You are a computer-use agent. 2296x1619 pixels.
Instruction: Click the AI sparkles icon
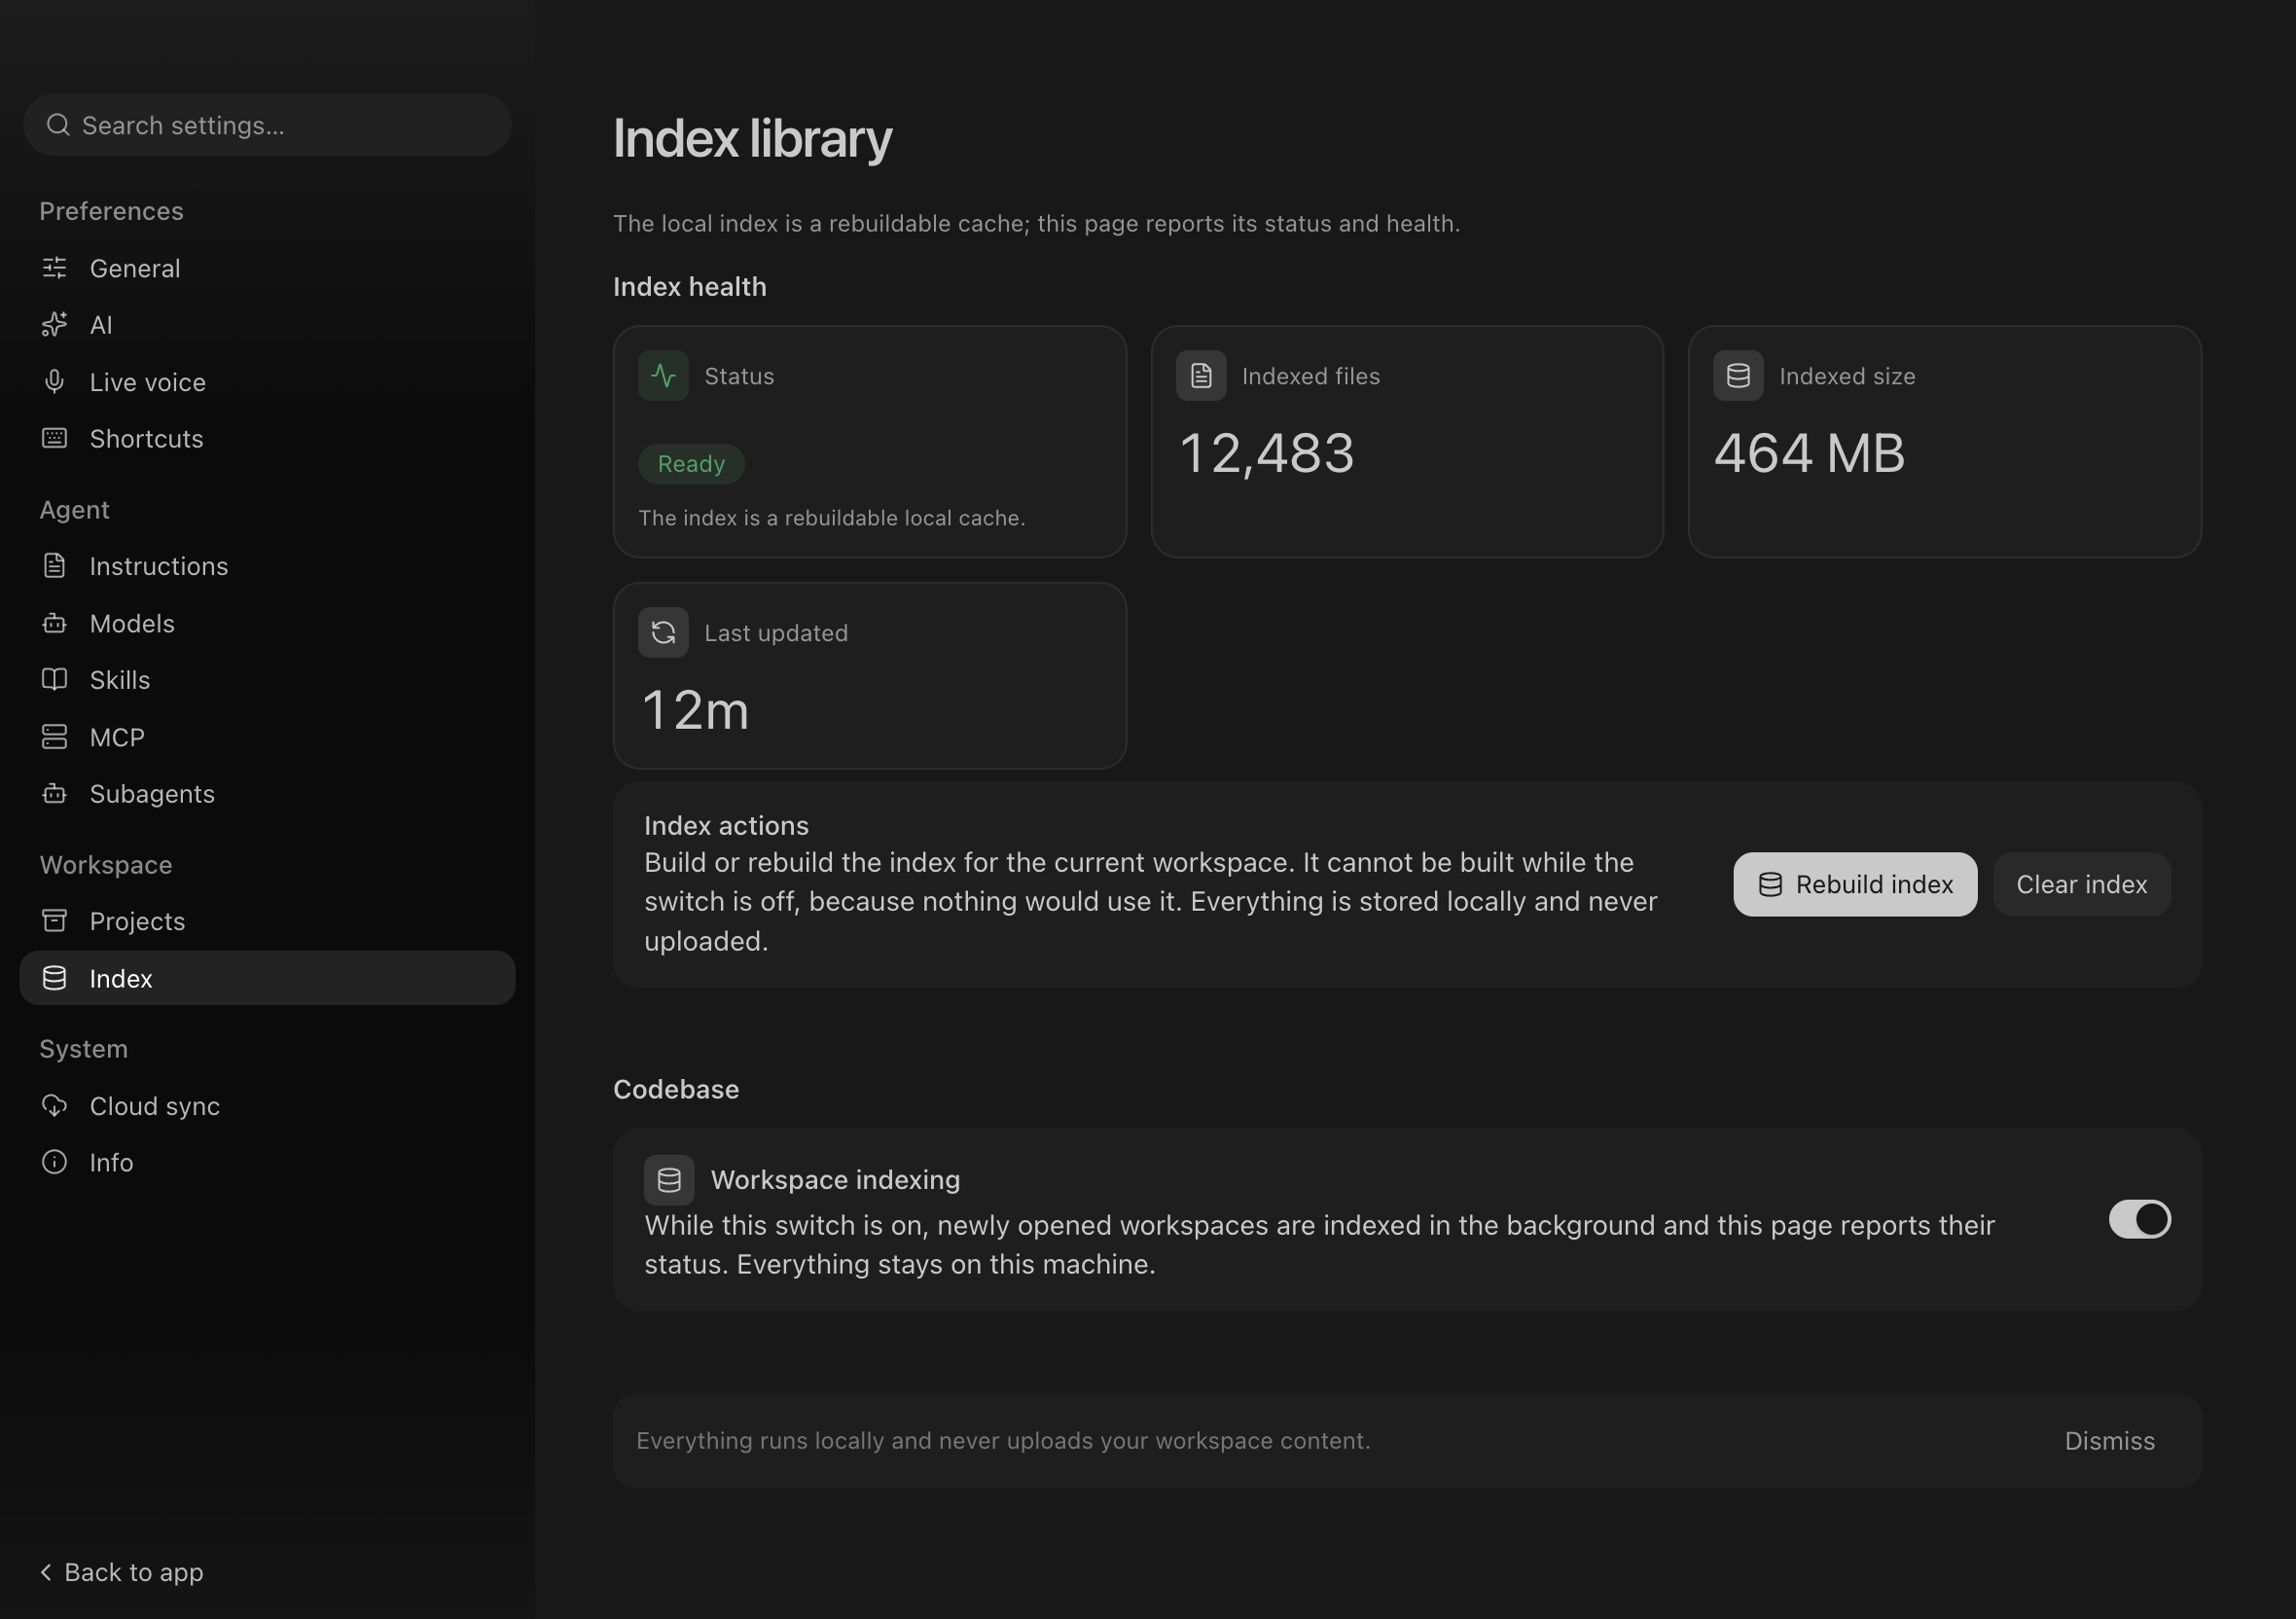(x=54, y=325)
